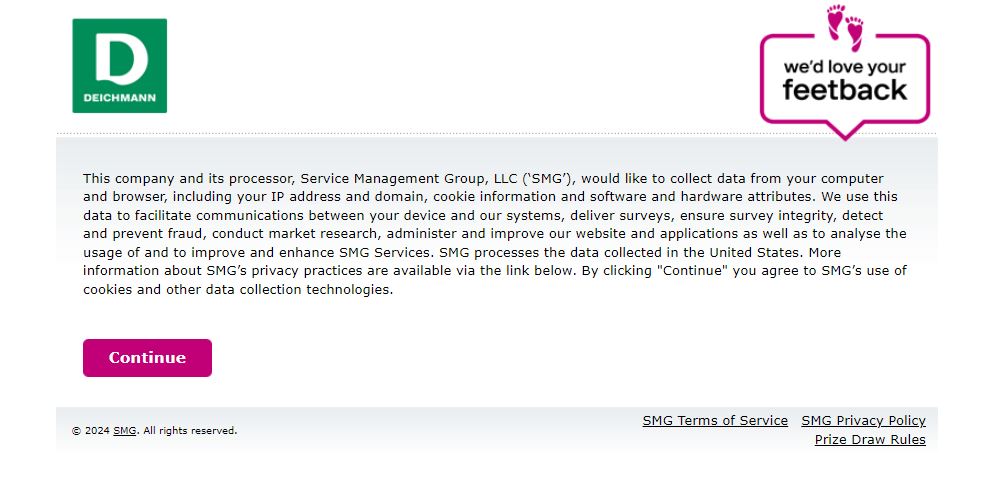Click 'Service Management Group, LLC' in the paragraph

click(x=409, y=178)
